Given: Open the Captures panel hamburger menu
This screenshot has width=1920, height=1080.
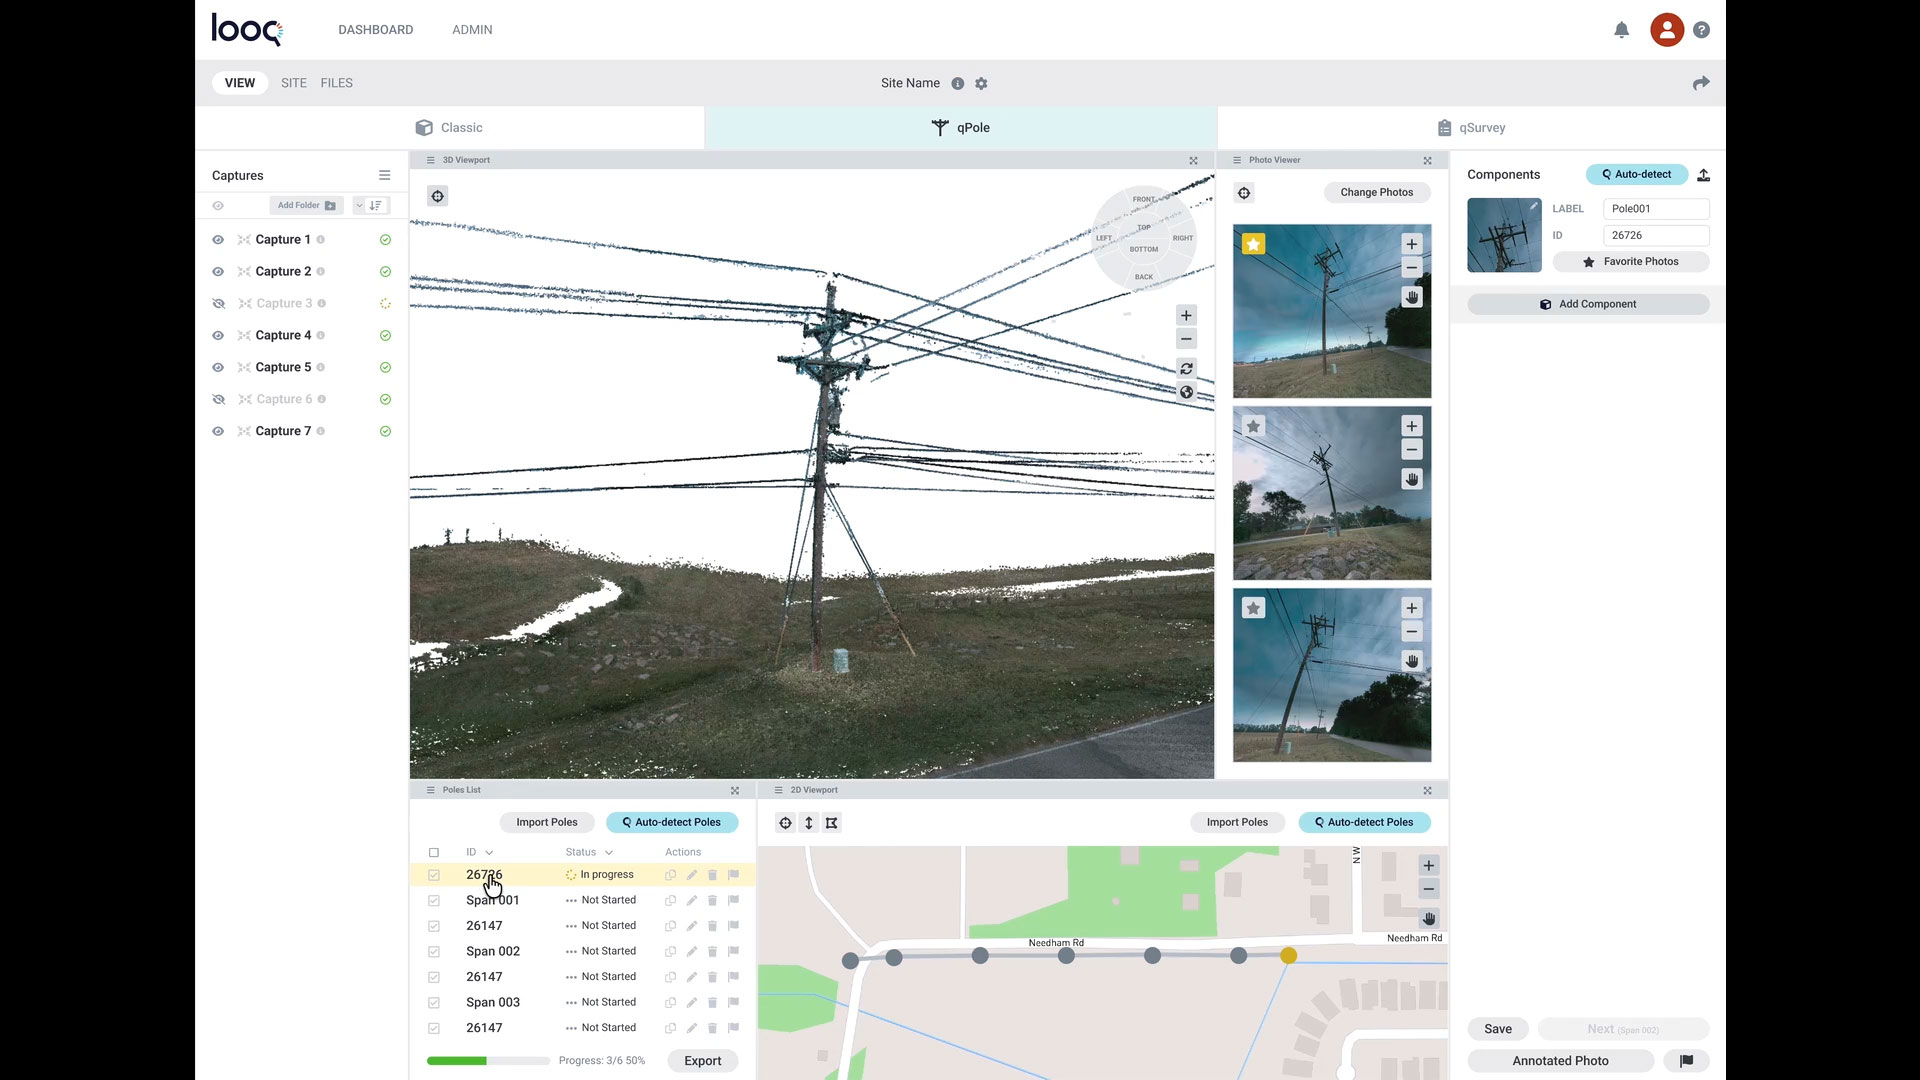Looking at the screenshot, I should pyautogui.click(x=384, y=176).
